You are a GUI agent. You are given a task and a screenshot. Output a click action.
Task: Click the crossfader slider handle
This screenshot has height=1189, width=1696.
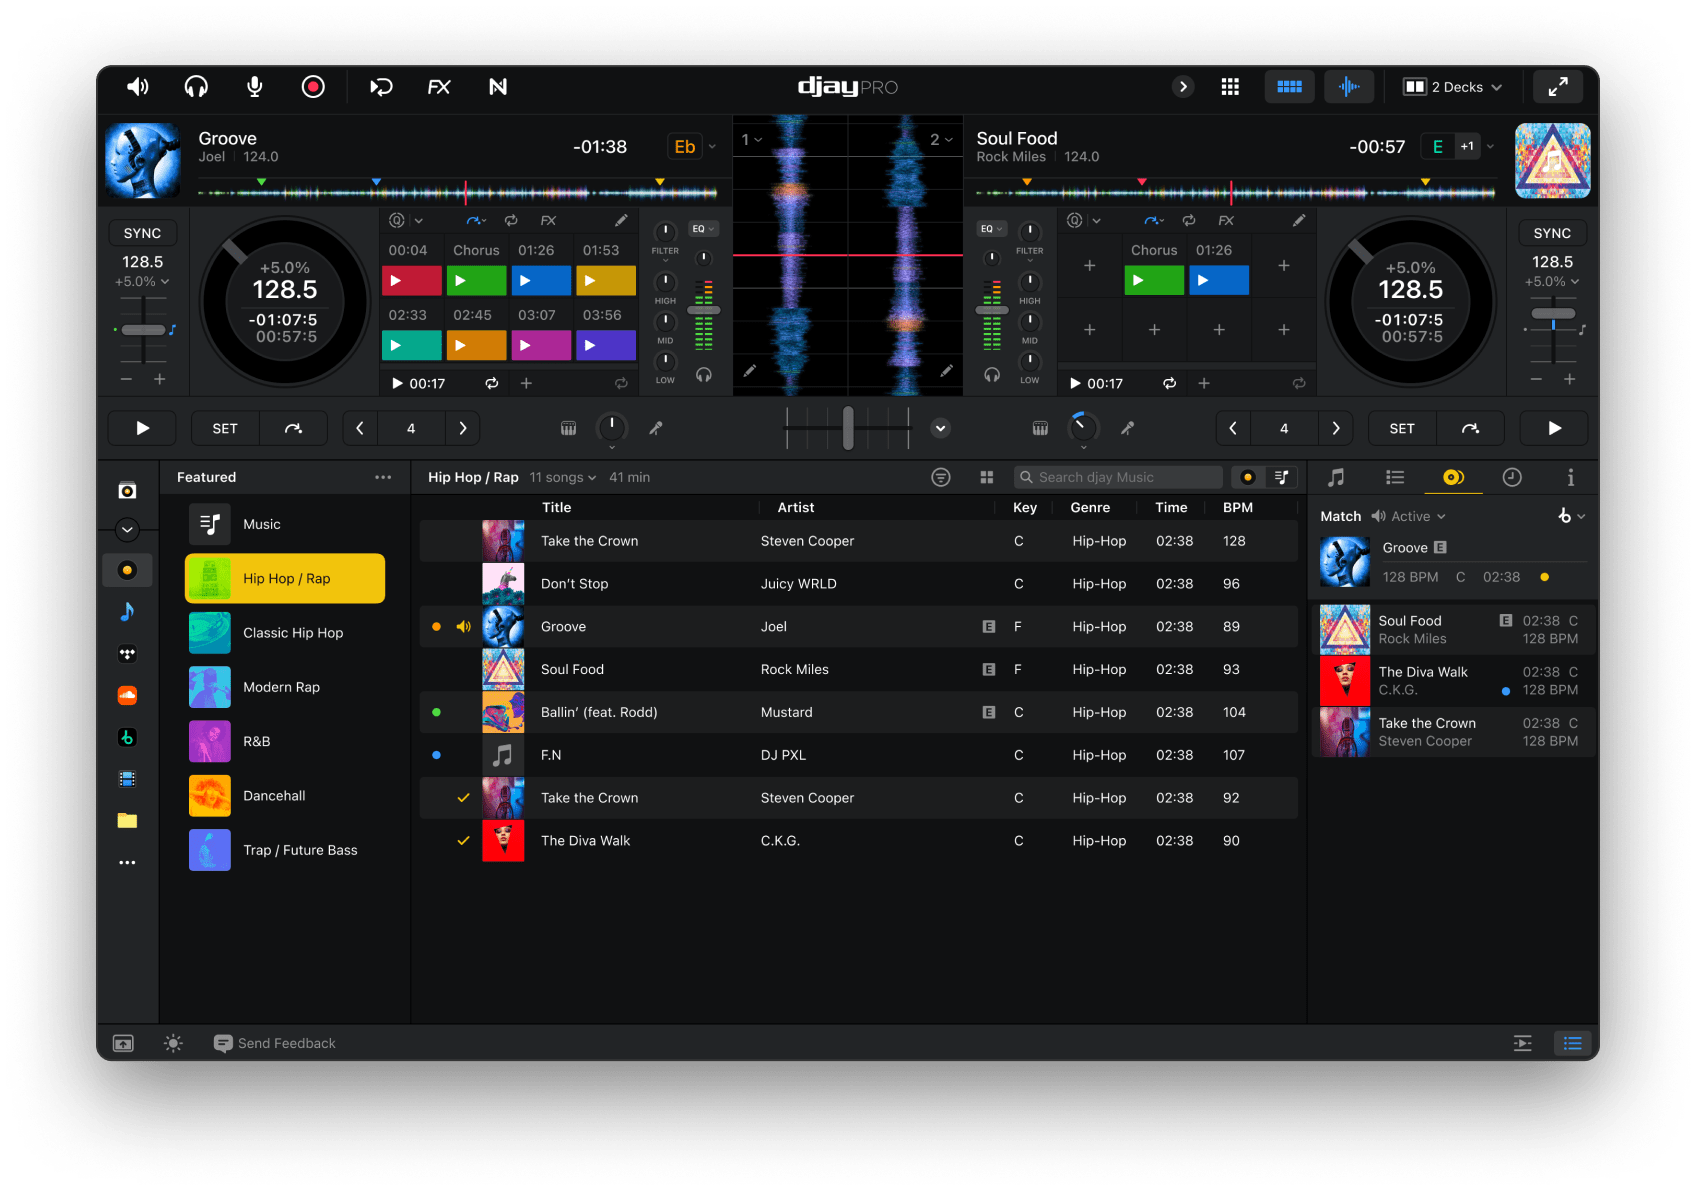848,428
